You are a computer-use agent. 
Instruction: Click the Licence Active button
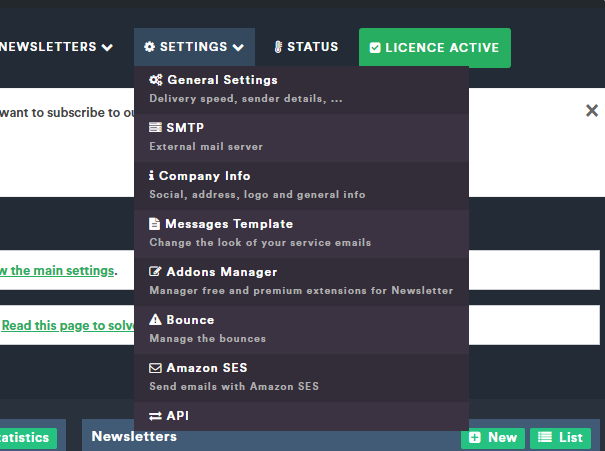[x=434, y=48]
